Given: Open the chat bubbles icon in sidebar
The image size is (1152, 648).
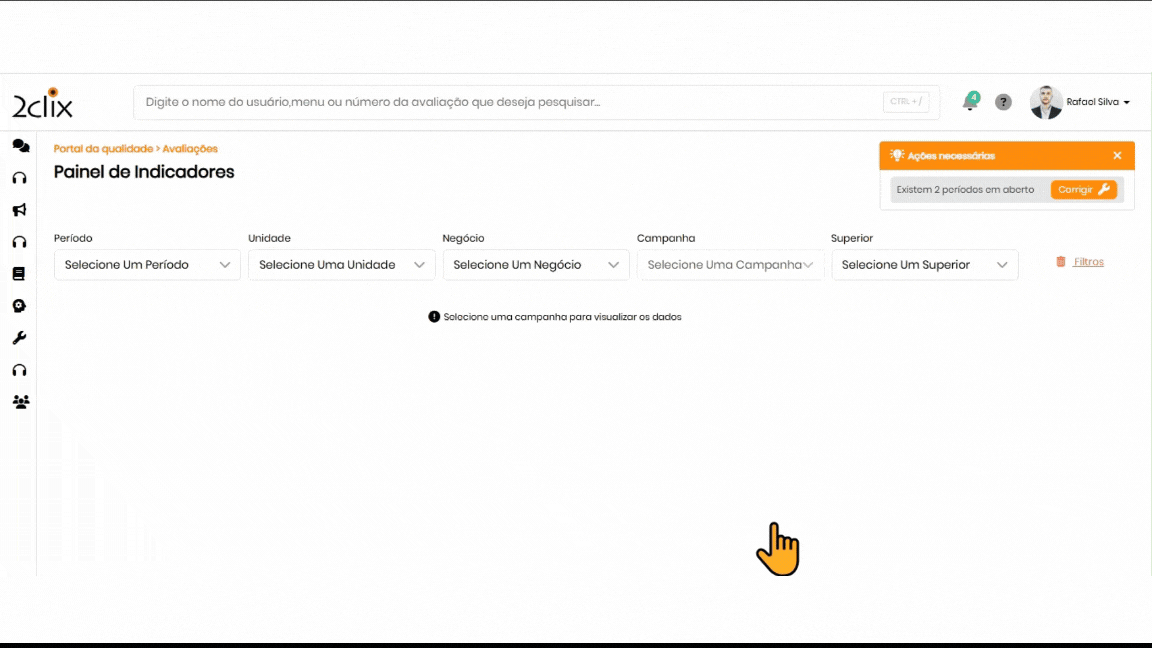Looking at the screenshot, I should 20,146.
